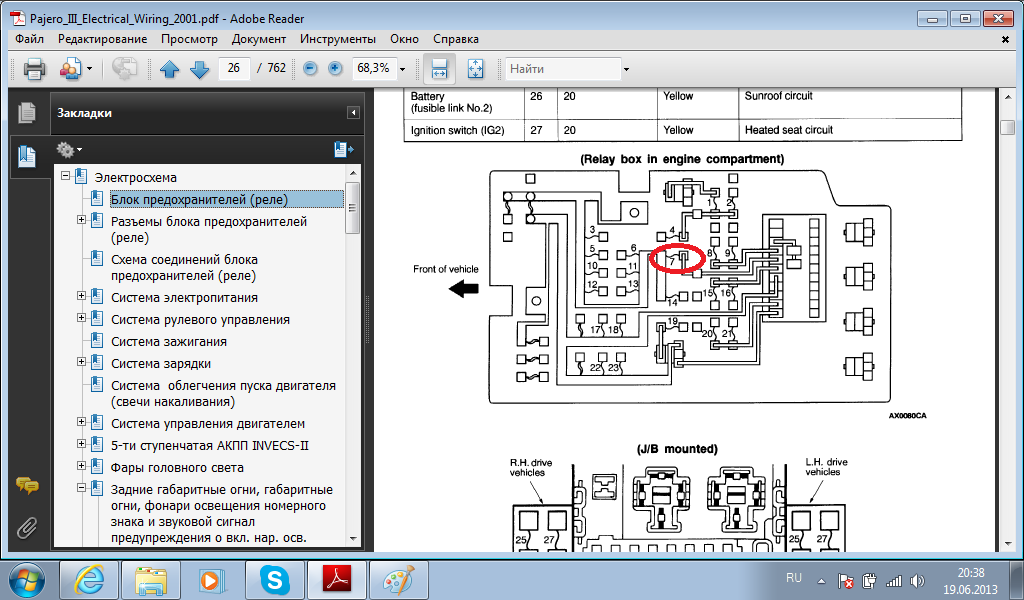Open the bookmarks options gear dropdown

coord(69,150)
